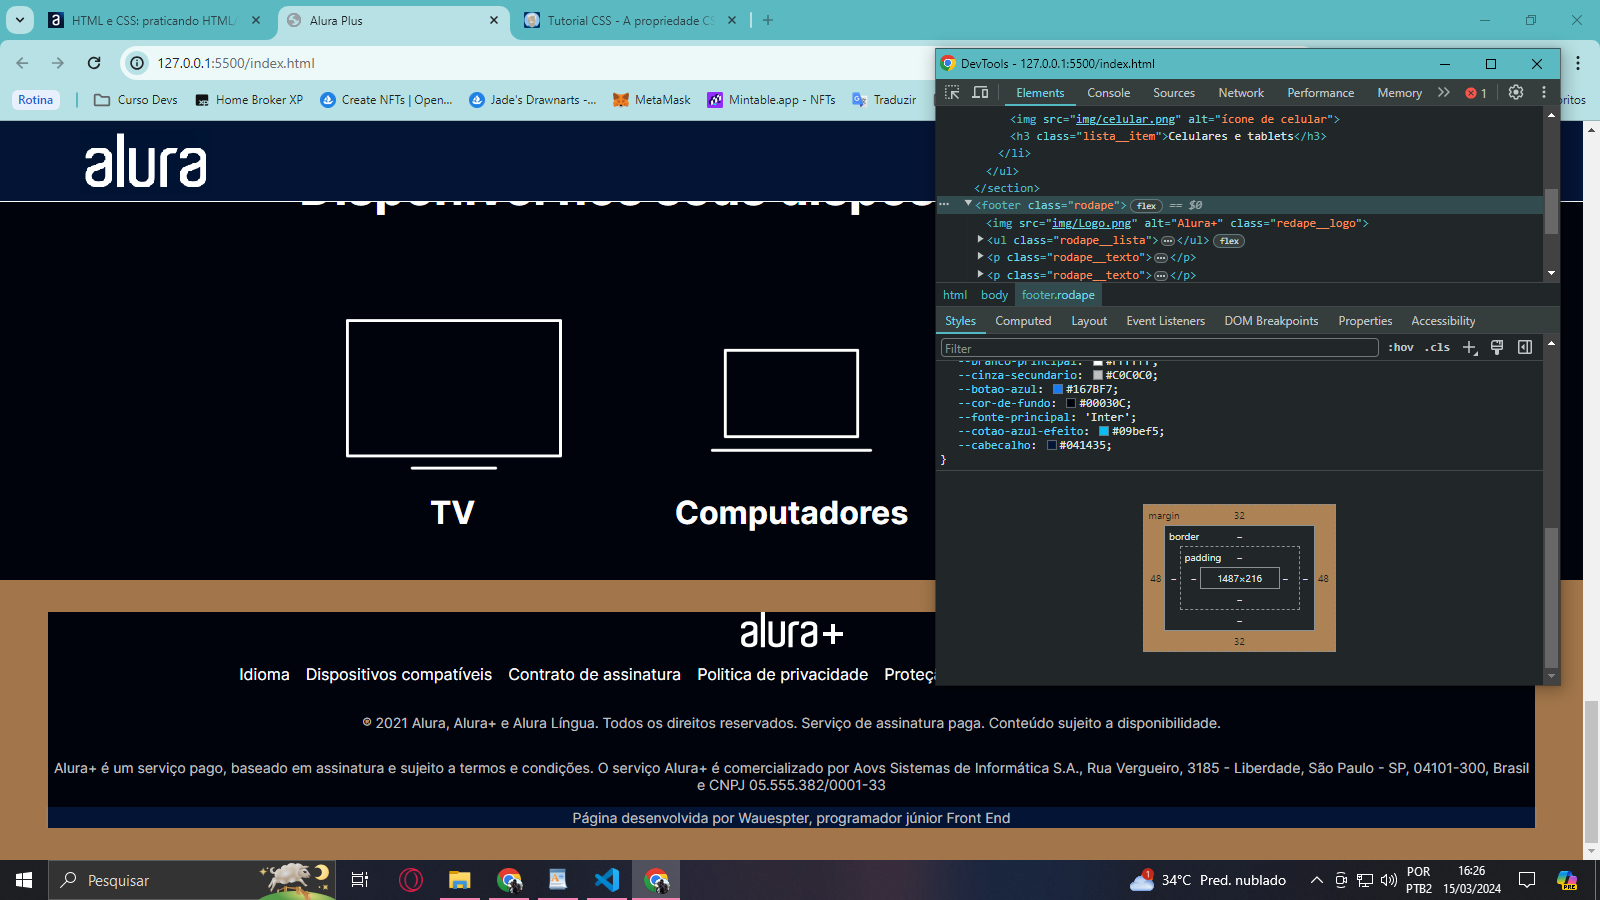Open the --botao-azul color swatch
1600x900 pixels.
[1057, 389]
